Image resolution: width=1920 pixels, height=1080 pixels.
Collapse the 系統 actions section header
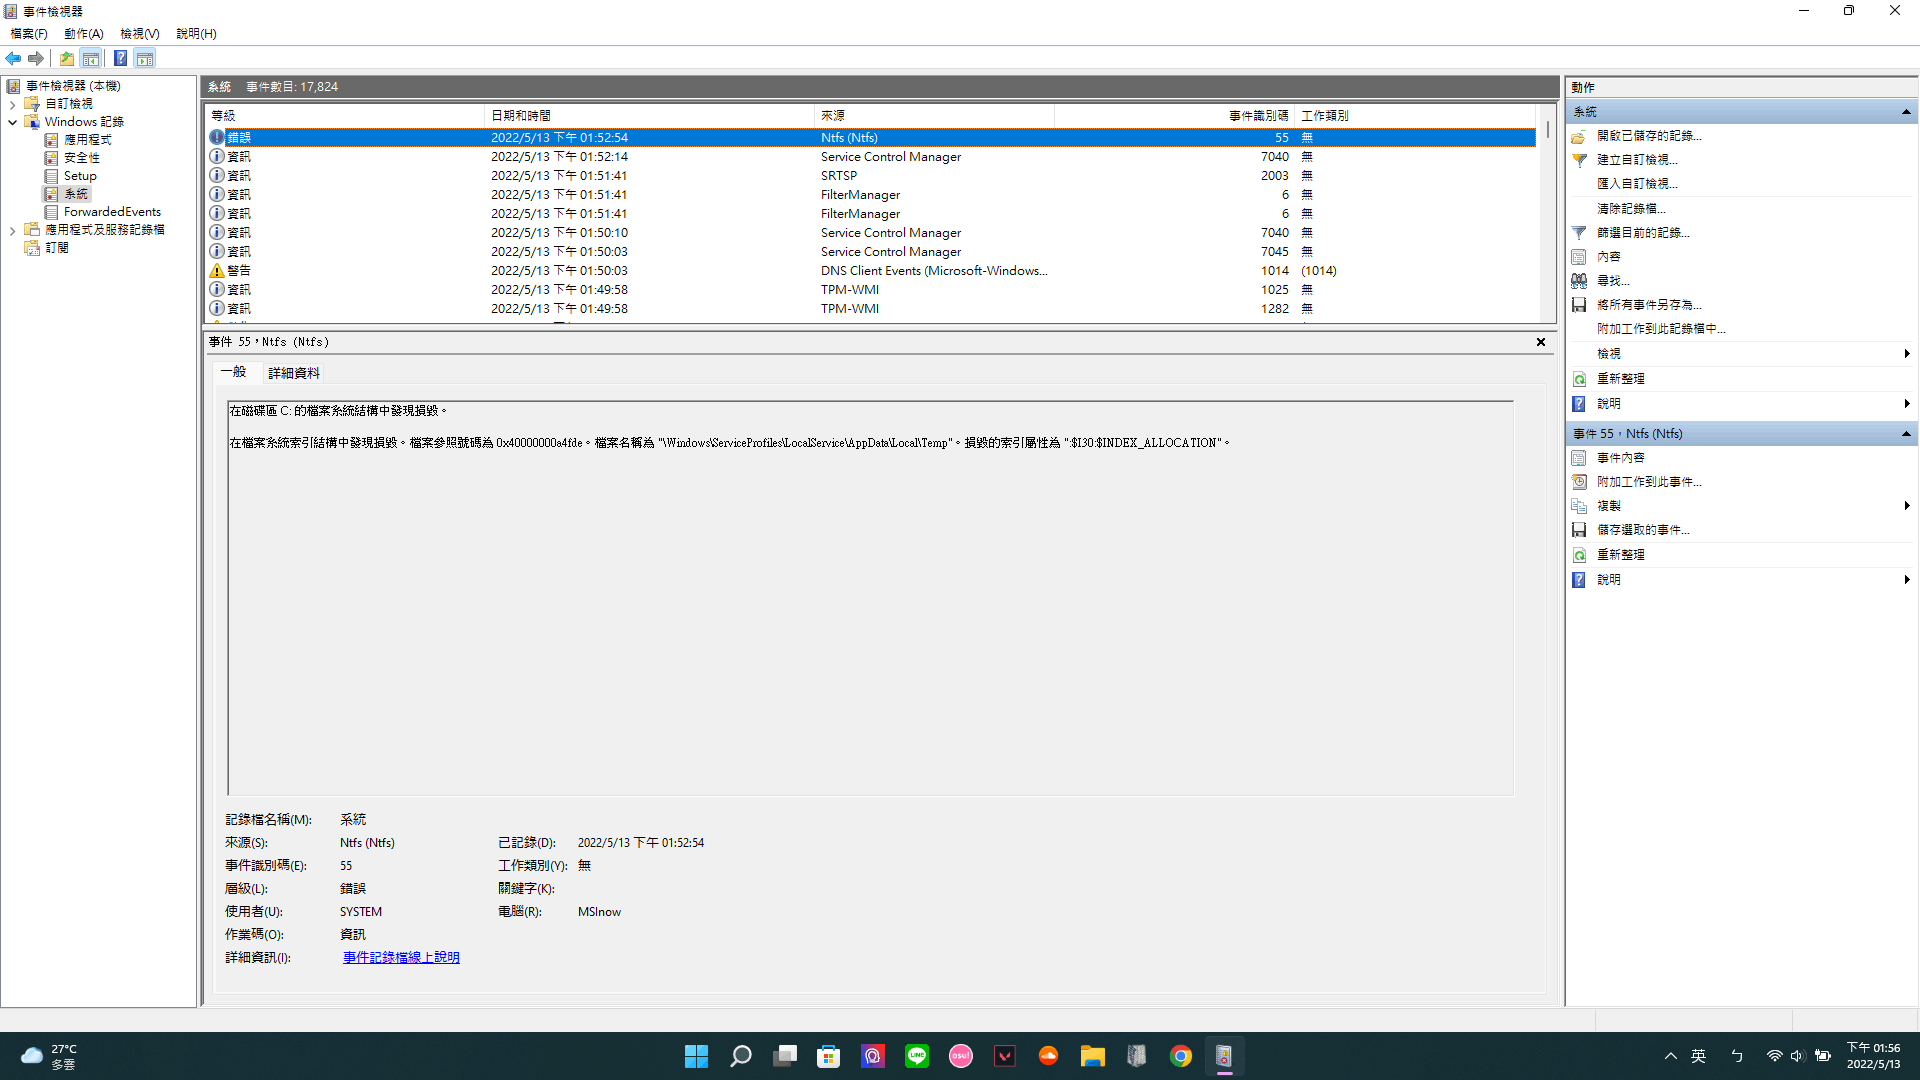[1906, 112]
